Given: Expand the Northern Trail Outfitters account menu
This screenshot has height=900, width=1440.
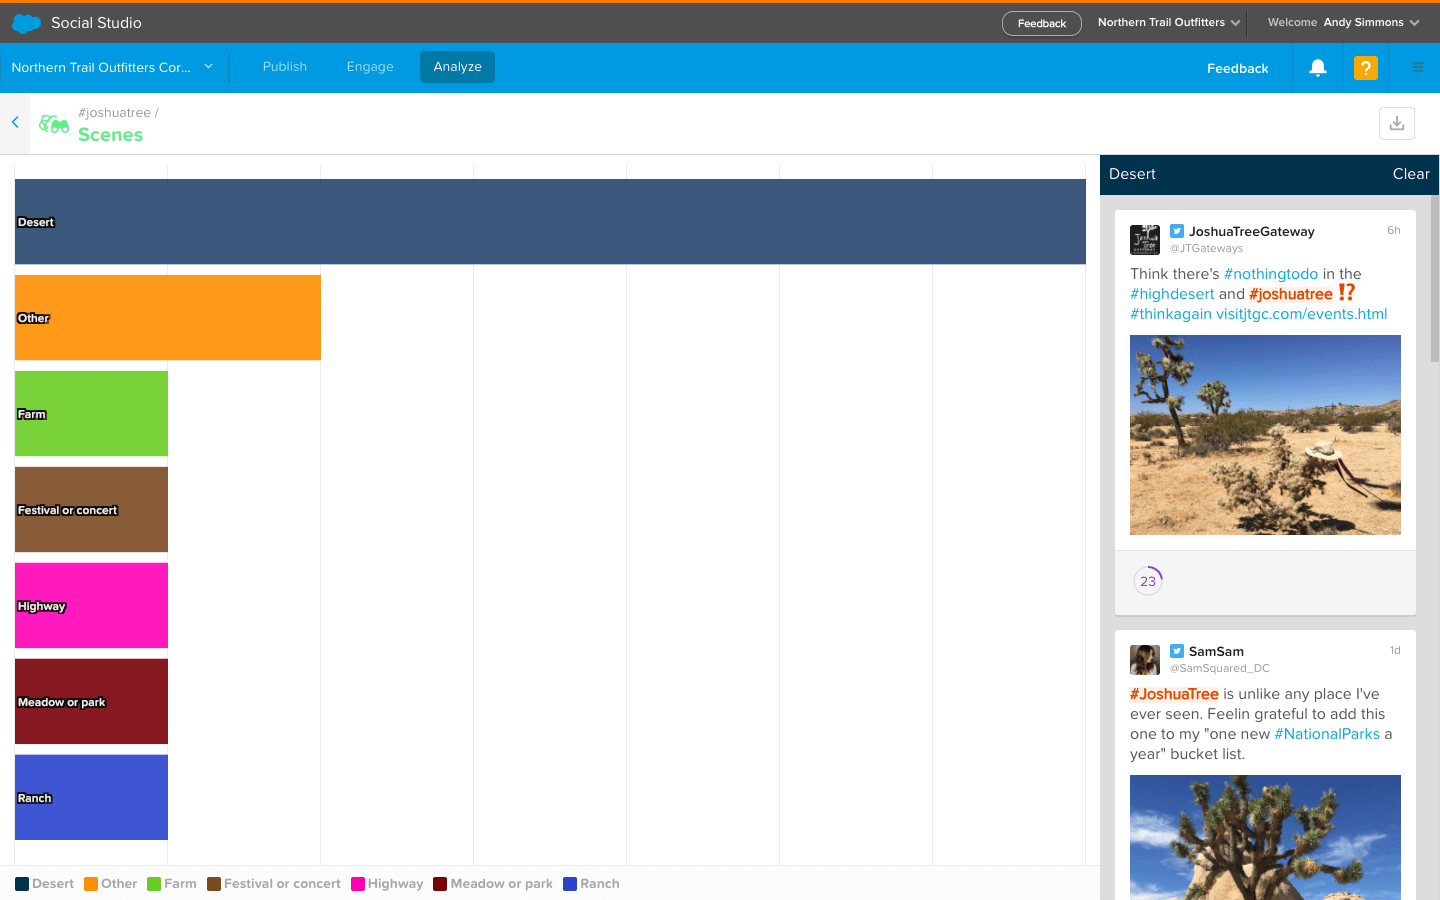Looking at the screenshot, I should [1169, 23].
